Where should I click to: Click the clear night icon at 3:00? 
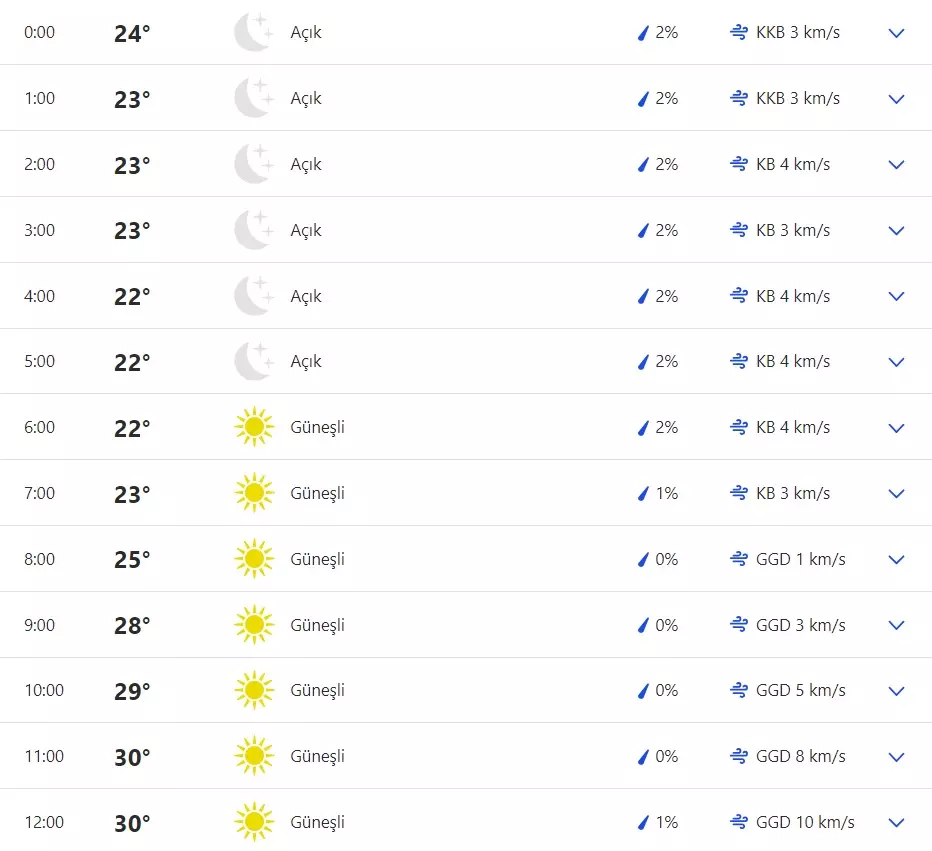(x=253, y=230)
